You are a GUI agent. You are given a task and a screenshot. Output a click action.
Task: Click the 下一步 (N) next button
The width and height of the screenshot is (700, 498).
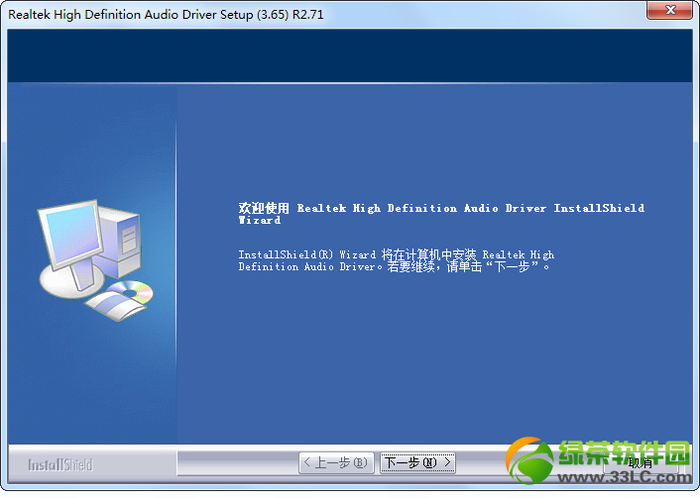(418, 463)
